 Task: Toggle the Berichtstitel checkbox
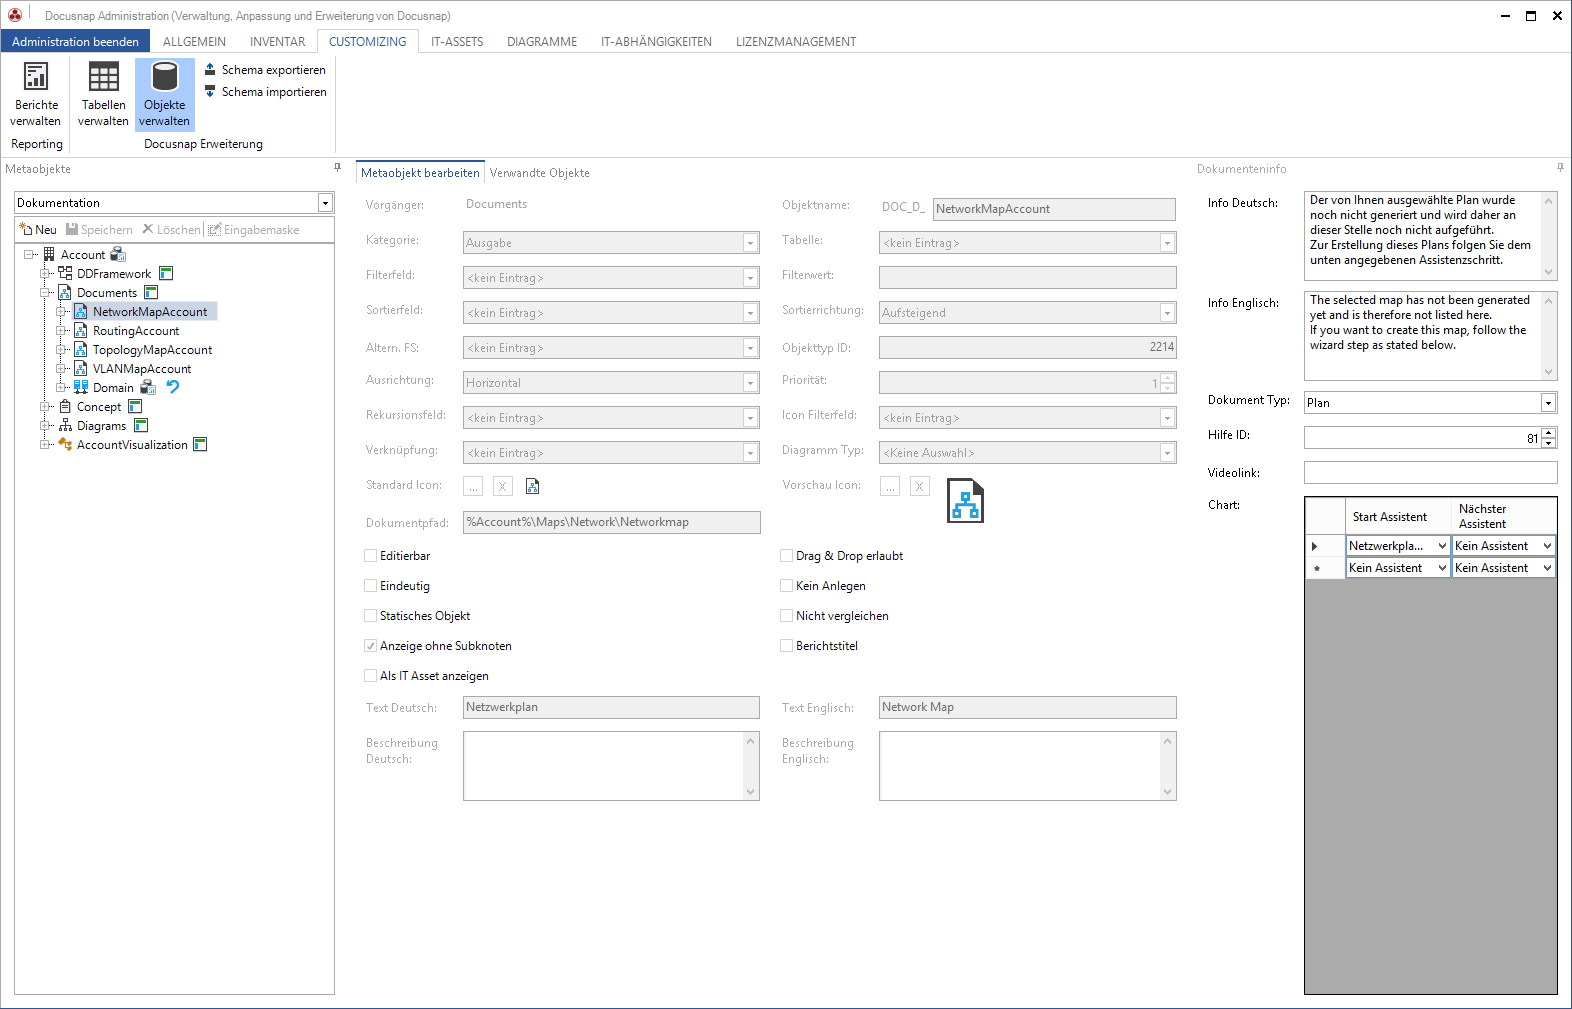point(787,646)
